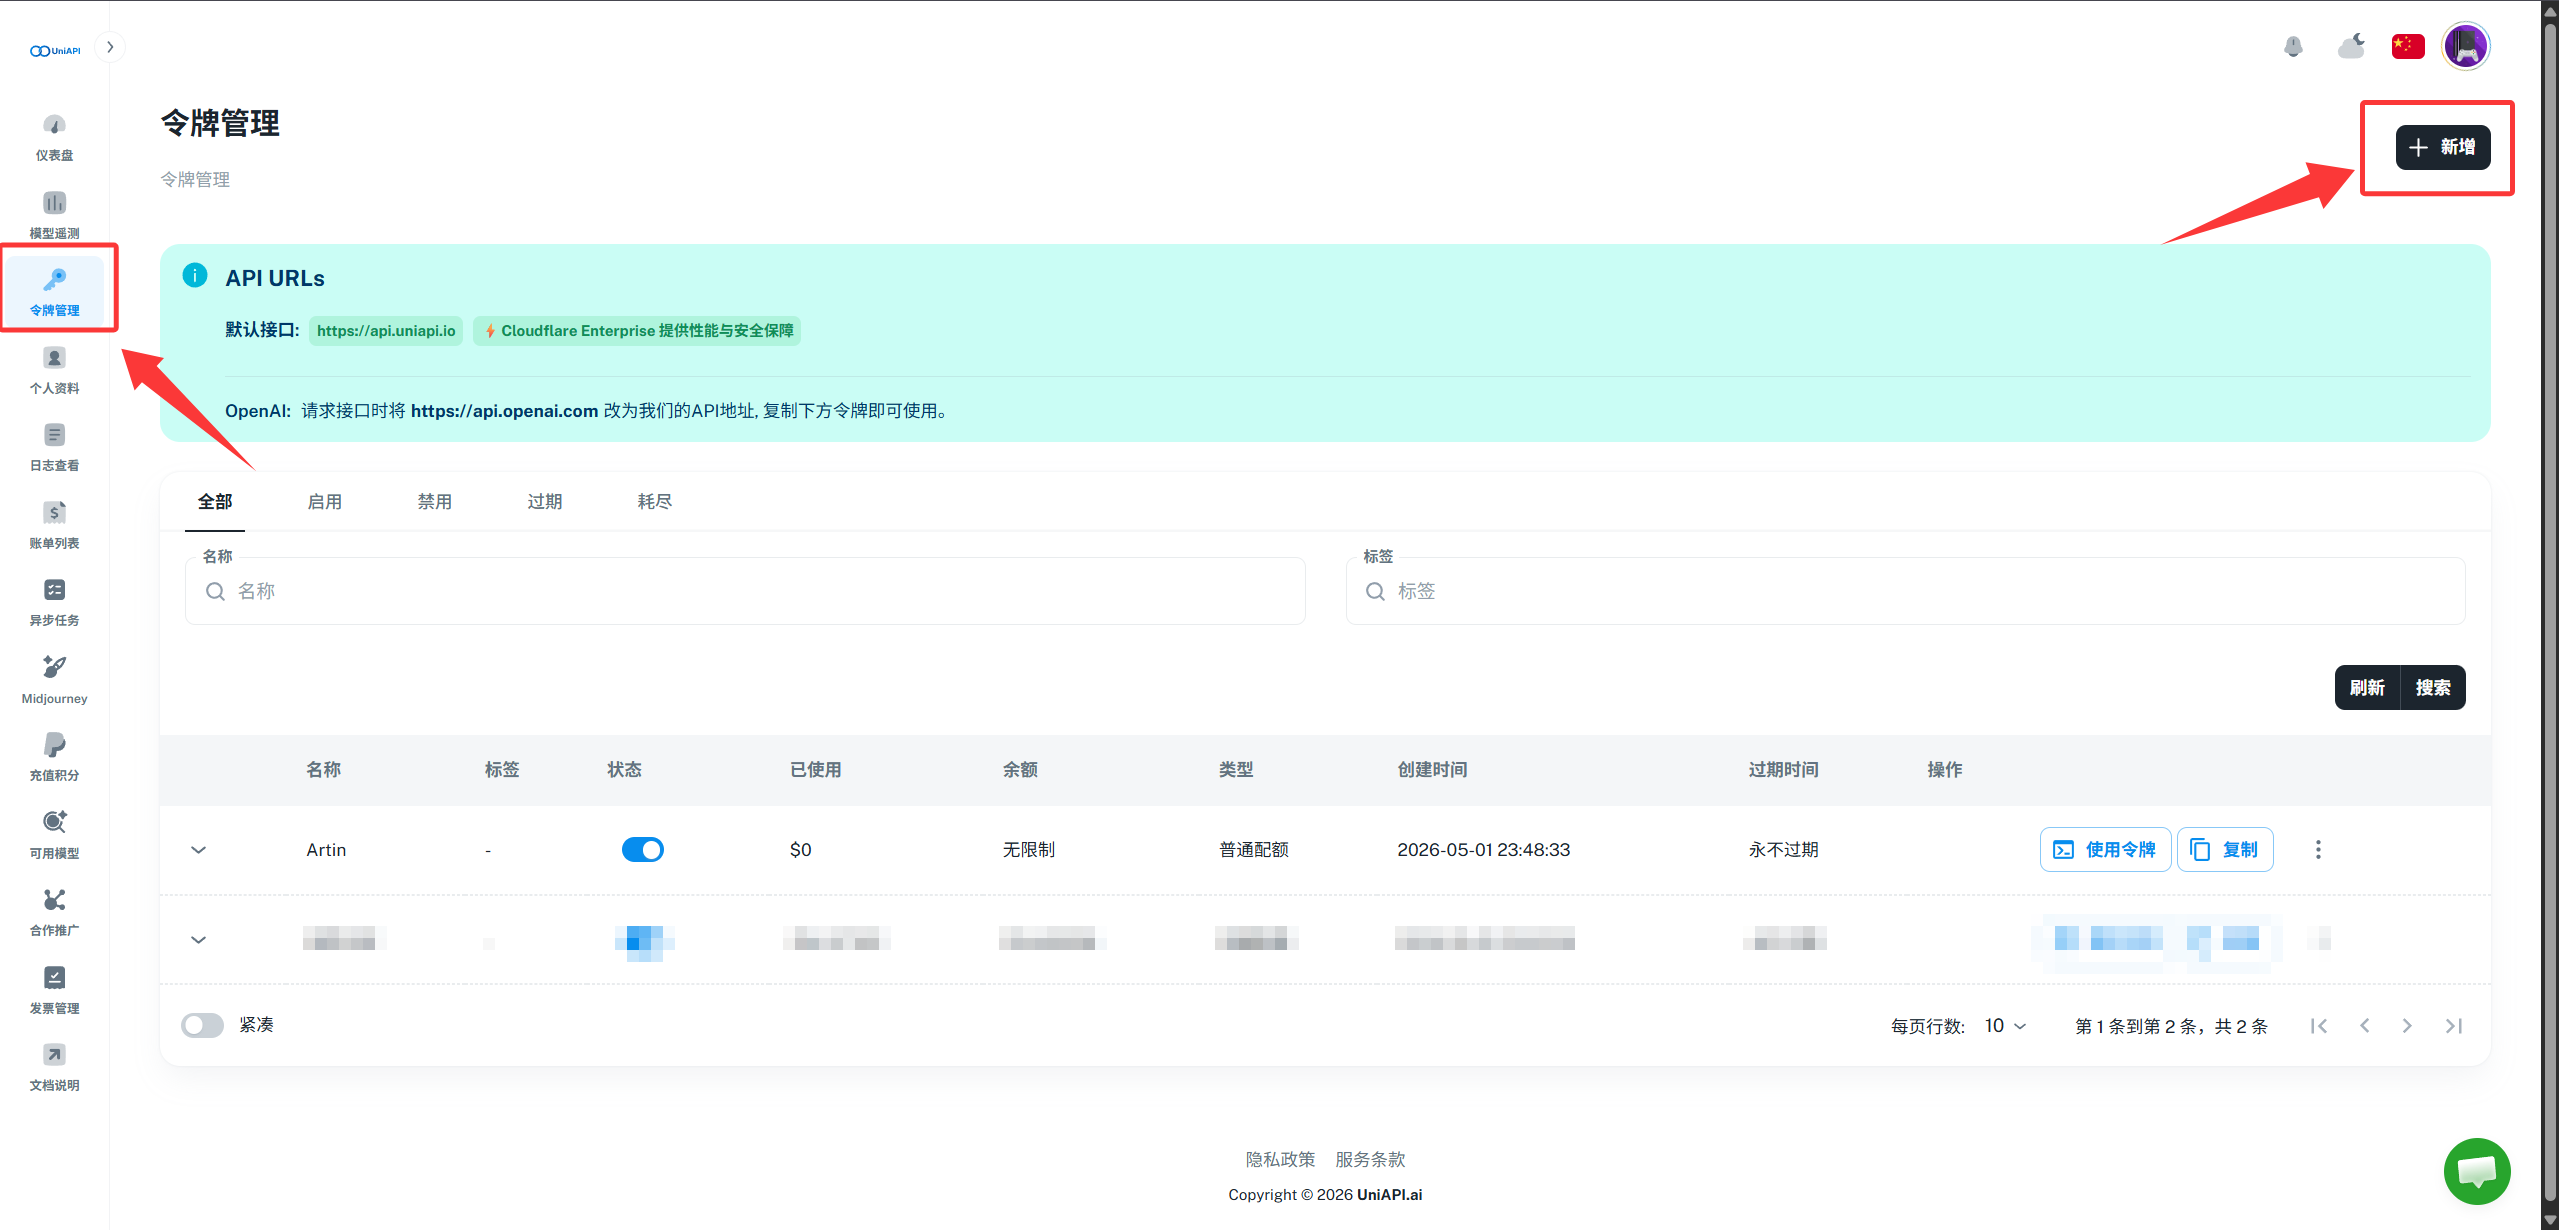This screenshot has width=2559, height=1230.
Task: Open the 日志查看 logs page
Action: point(54,448)
